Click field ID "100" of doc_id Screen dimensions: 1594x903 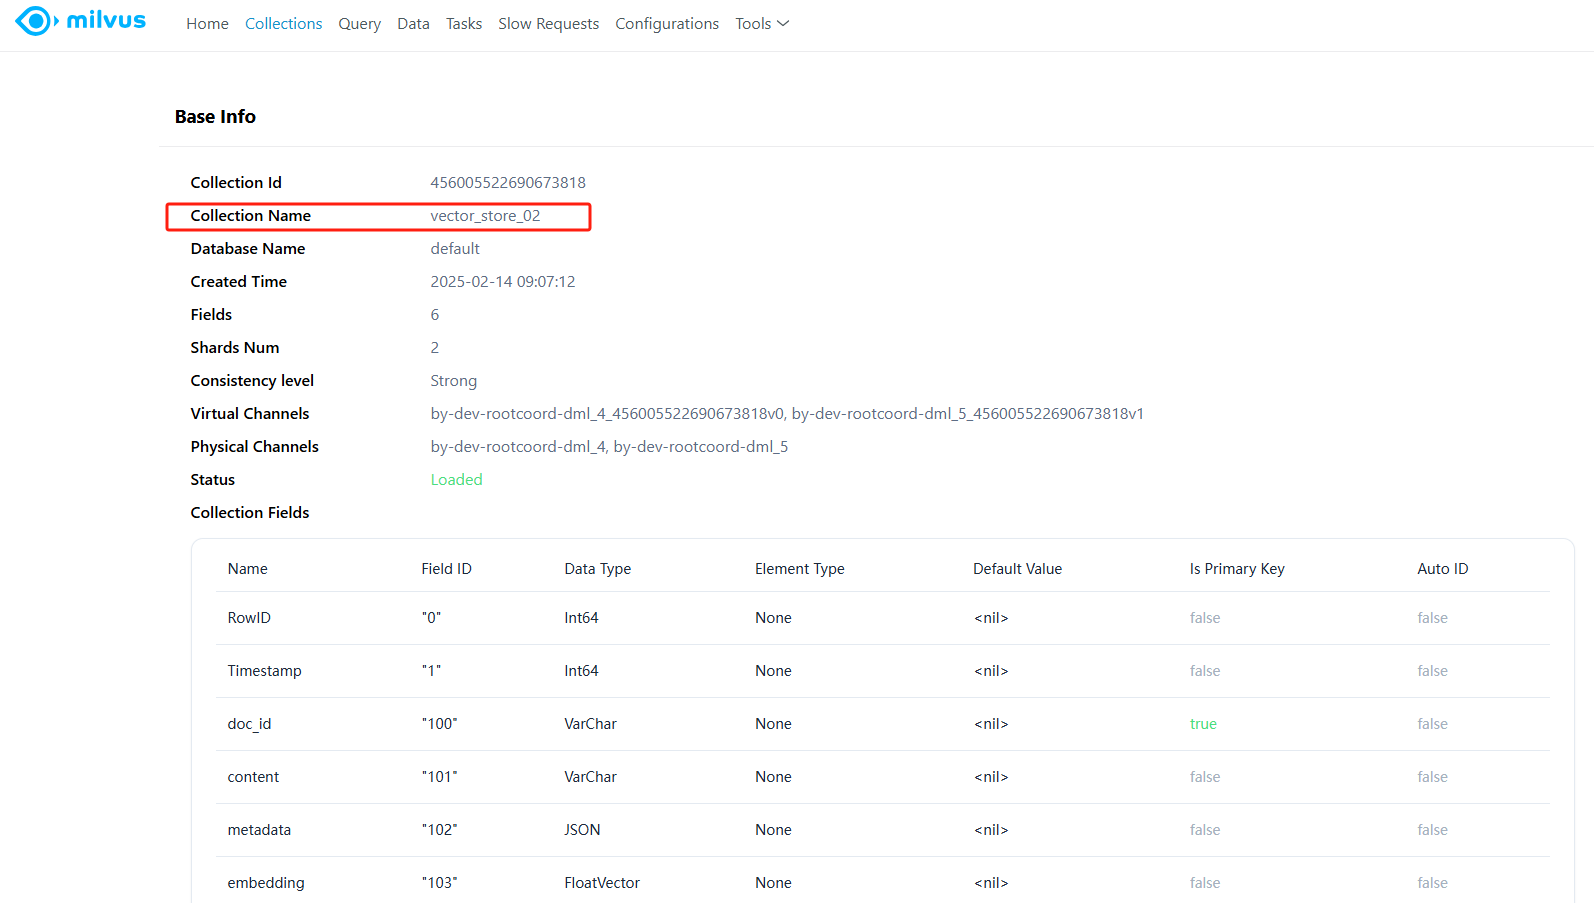tap(439, 724)
